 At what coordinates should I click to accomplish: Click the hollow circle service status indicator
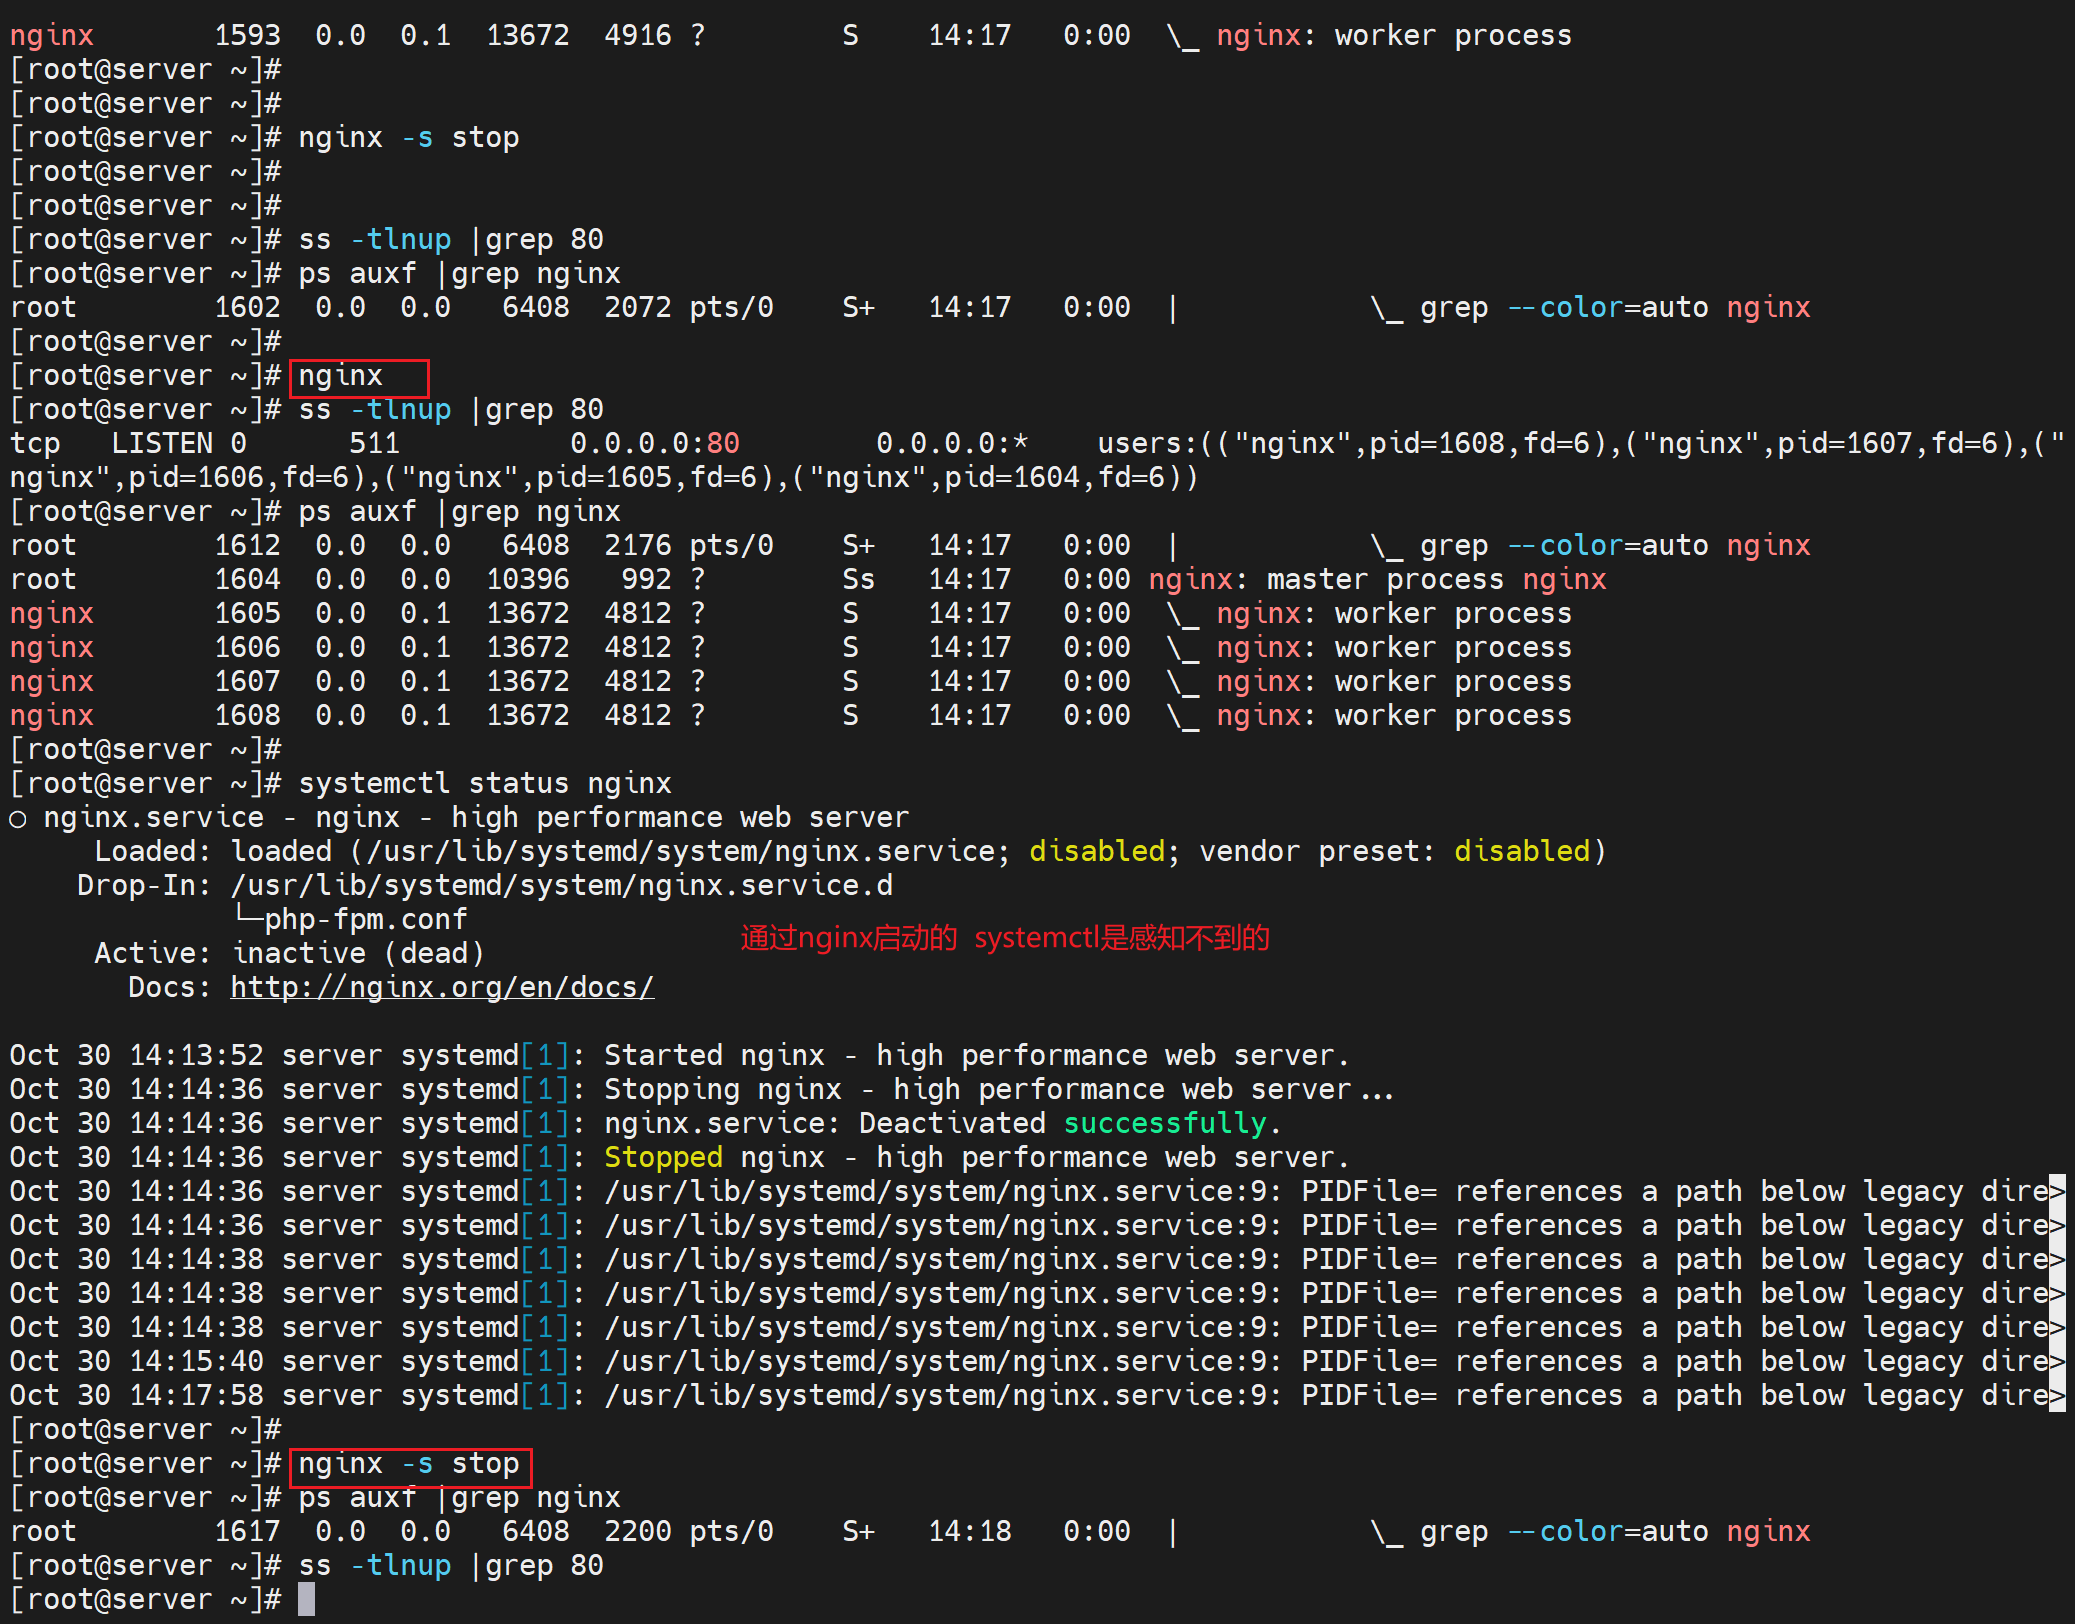[18, 819]
